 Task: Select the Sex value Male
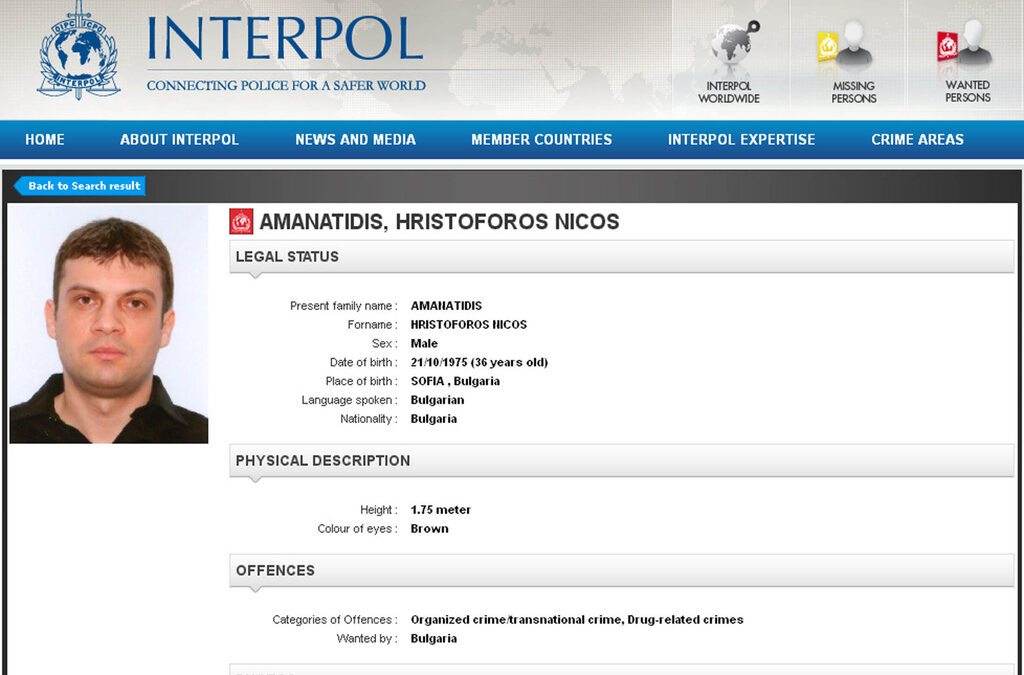tap(424, 343)
